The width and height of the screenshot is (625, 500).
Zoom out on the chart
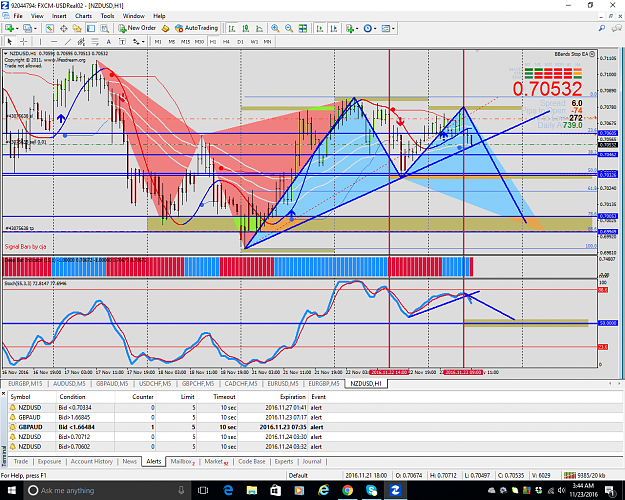[x=289, y=28]
